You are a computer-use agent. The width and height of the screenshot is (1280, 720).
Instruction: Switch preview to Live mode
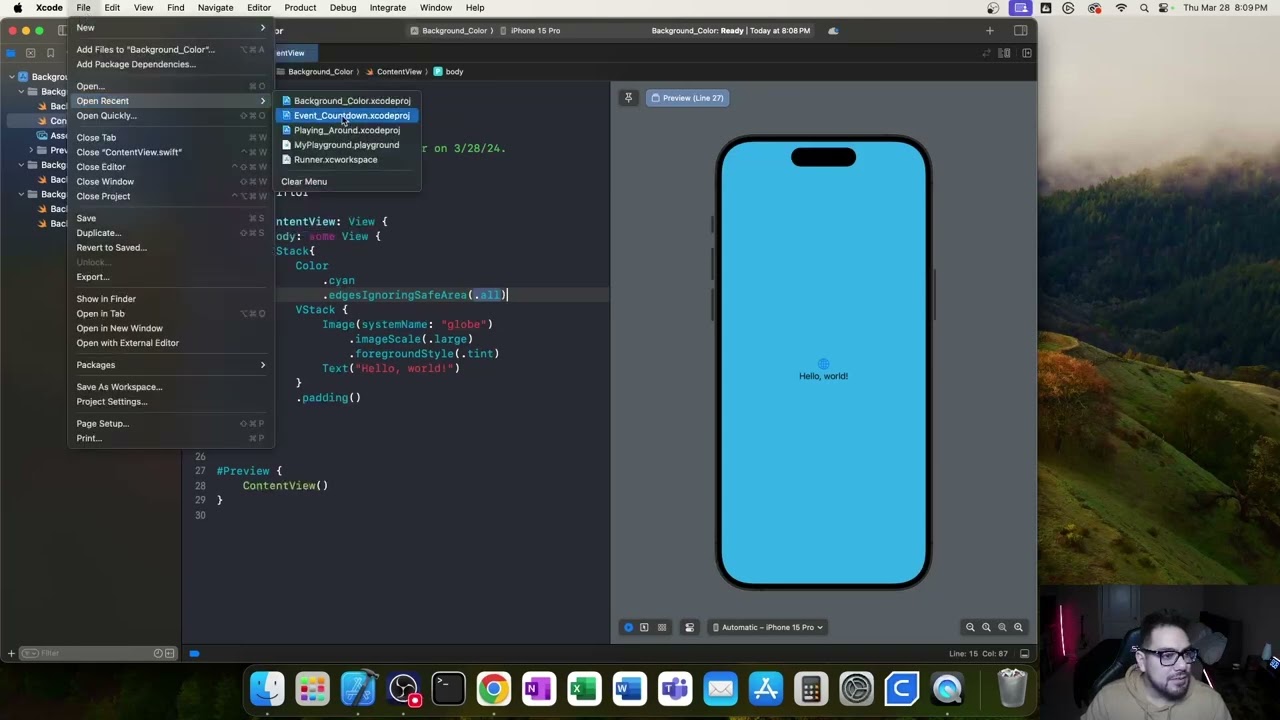pos(628,627)
